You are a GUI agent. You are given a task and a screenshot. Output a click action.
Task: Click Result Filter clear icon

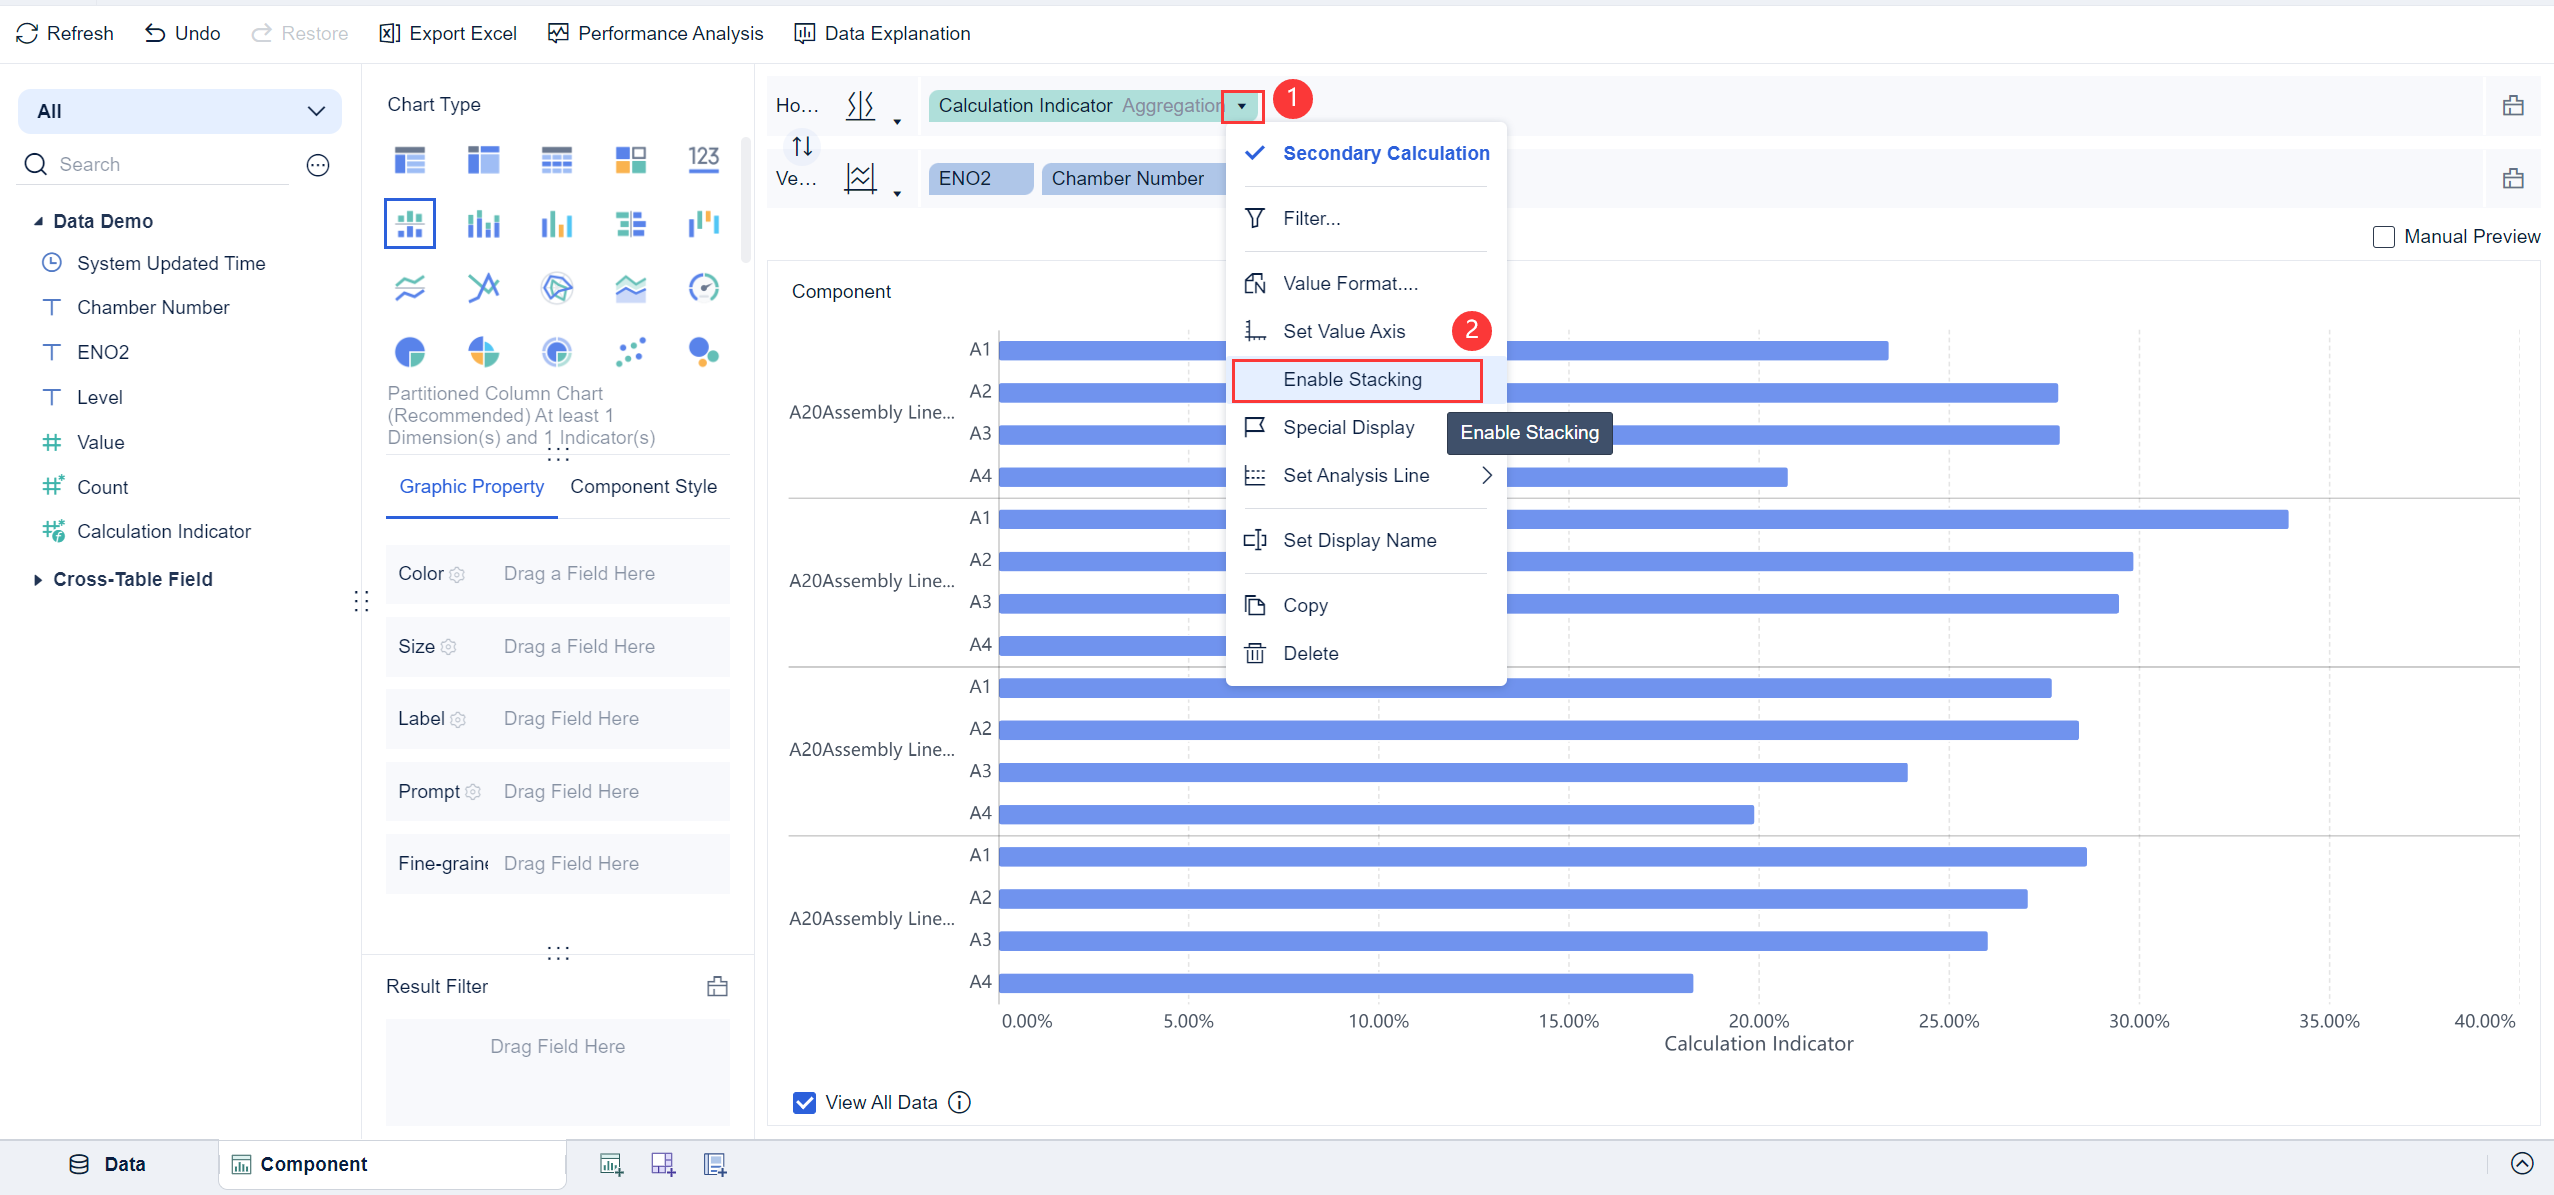(x=717, y=986)
